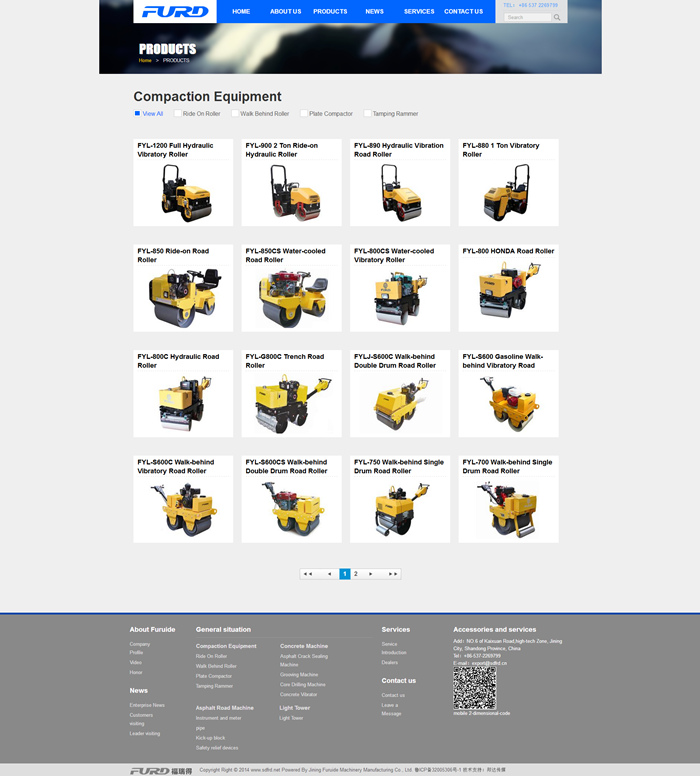Image resolution: width=700 pixels, height=776 pixels.
Task: Open FYL-S600 Gasoline Walk-behind roller image
Action: pos(509,403)
